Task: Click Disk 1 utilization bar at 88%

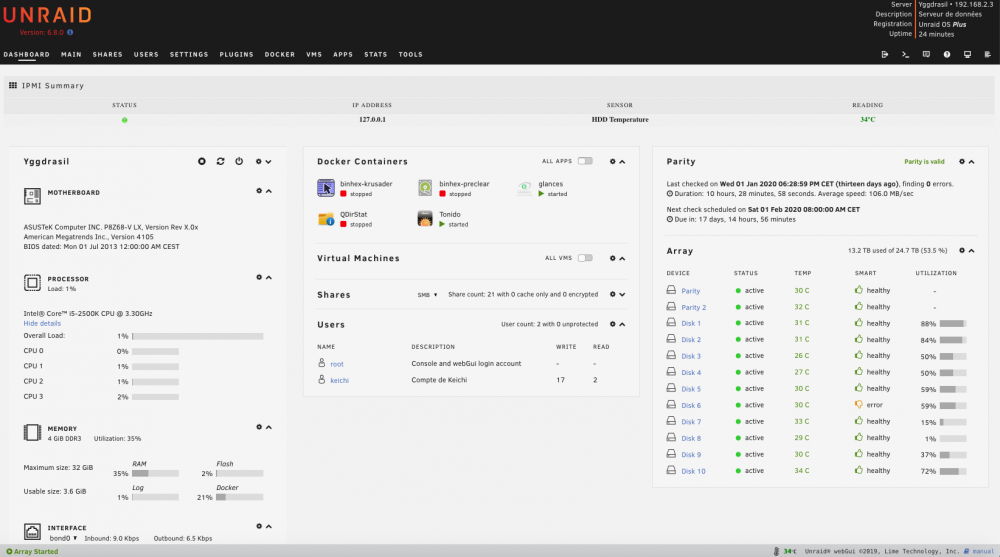Action: click(x=953, y=323)
